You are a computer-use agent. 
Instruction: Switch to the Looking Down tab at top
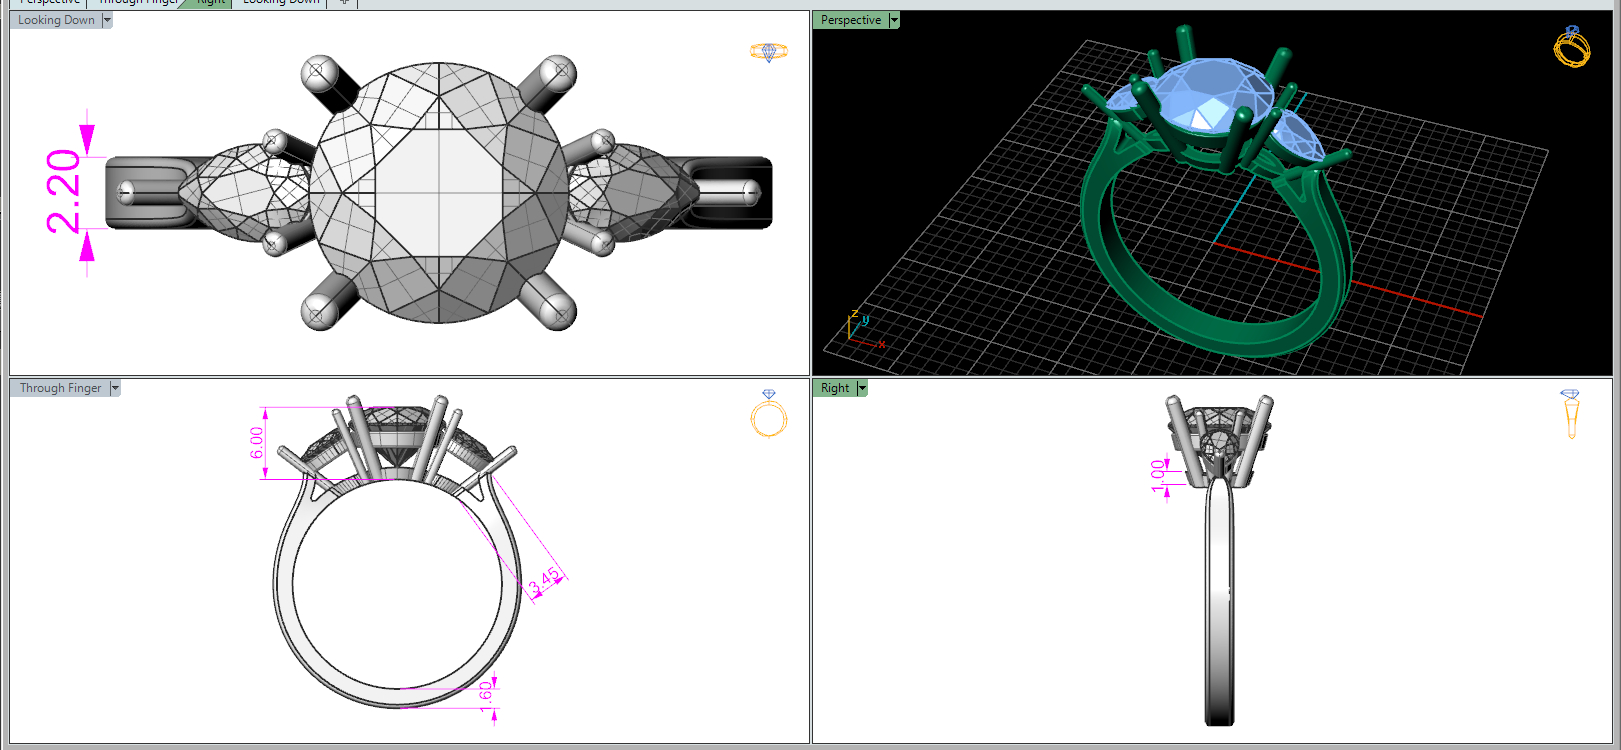click(281, 3)
